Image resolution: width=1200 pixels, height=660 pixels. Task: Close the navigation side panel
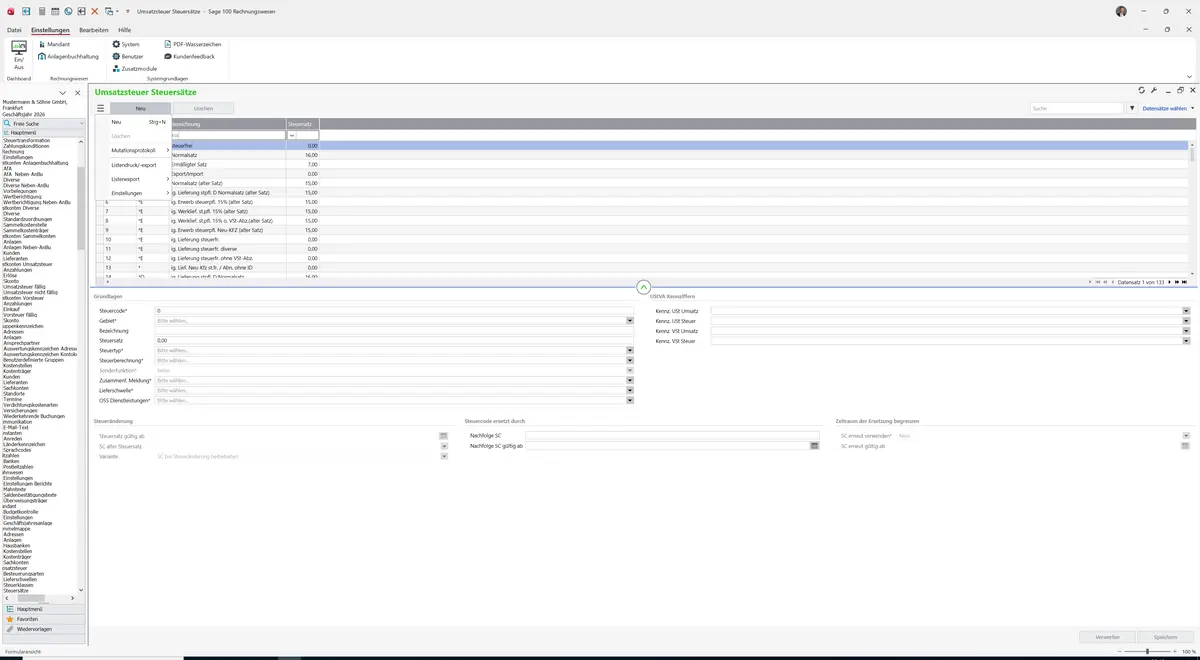78,93
